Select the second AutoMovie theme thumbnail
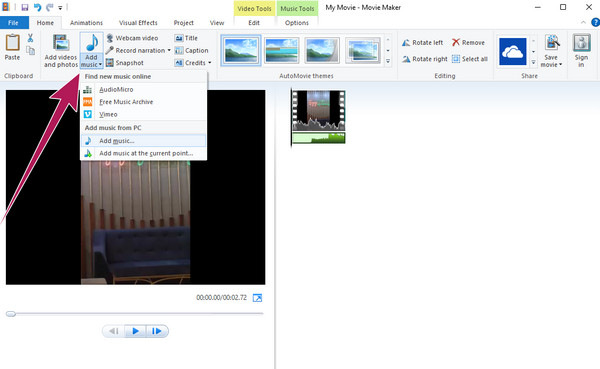Image resolution: width=600 pixels, height=369 pixels. (282, 50)
